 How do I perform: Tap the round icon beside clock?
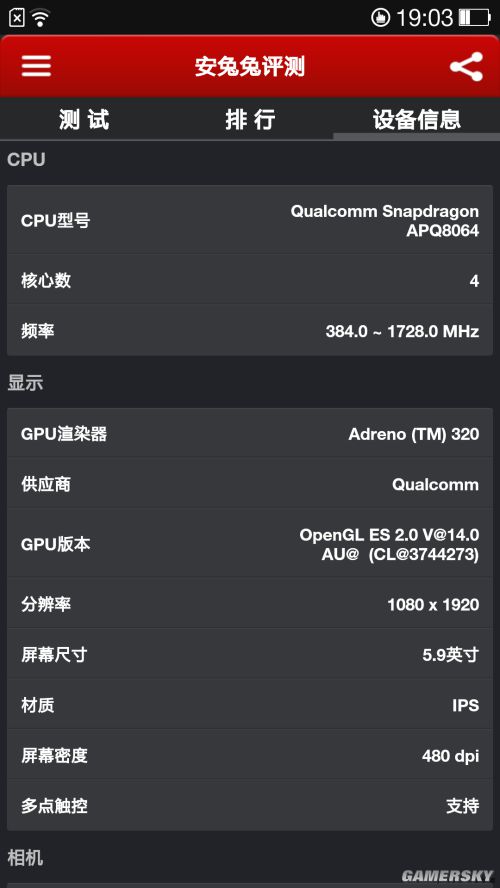[381, 18]
